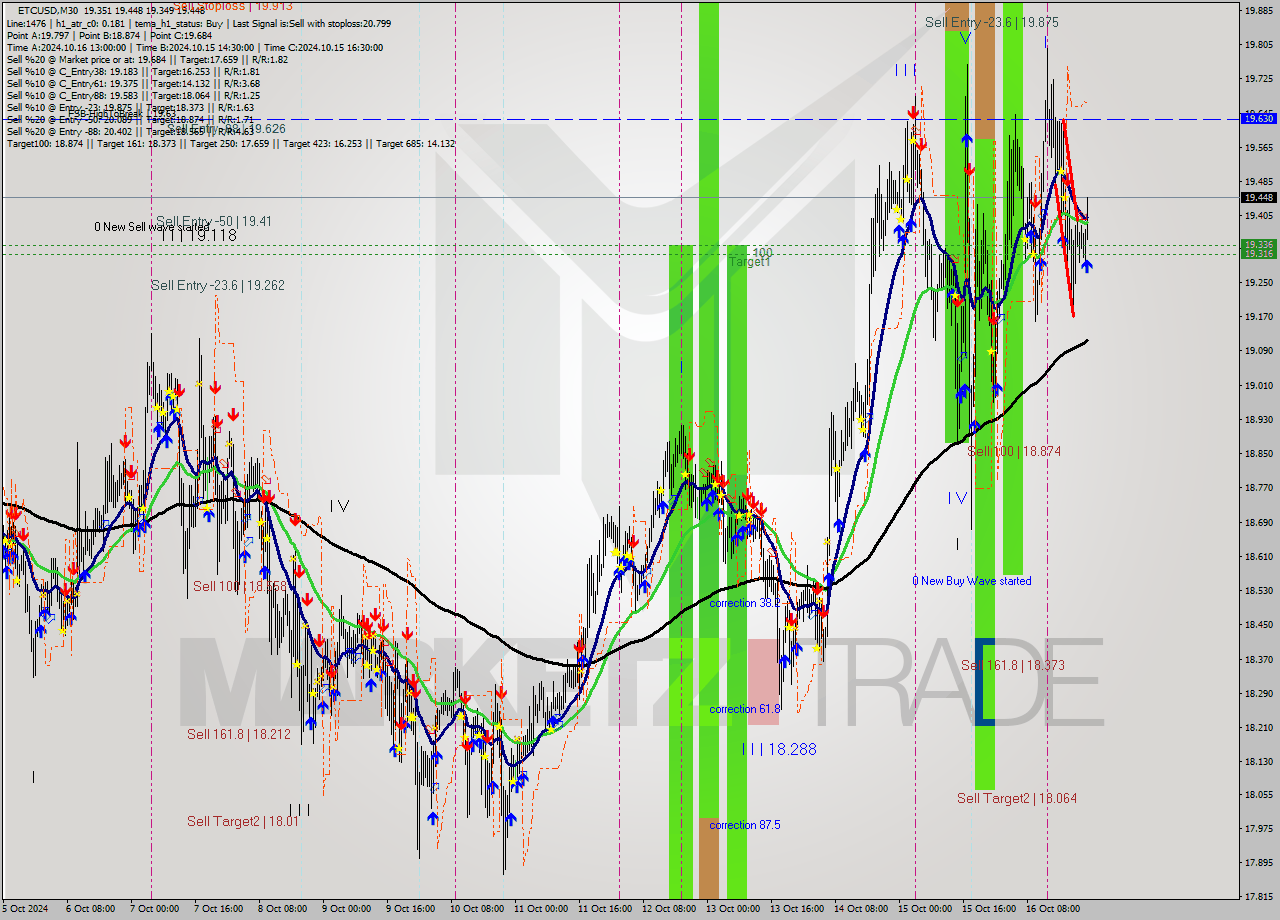
Task: Click the '5 Oct 2024' date axis label
Action: 25,909
